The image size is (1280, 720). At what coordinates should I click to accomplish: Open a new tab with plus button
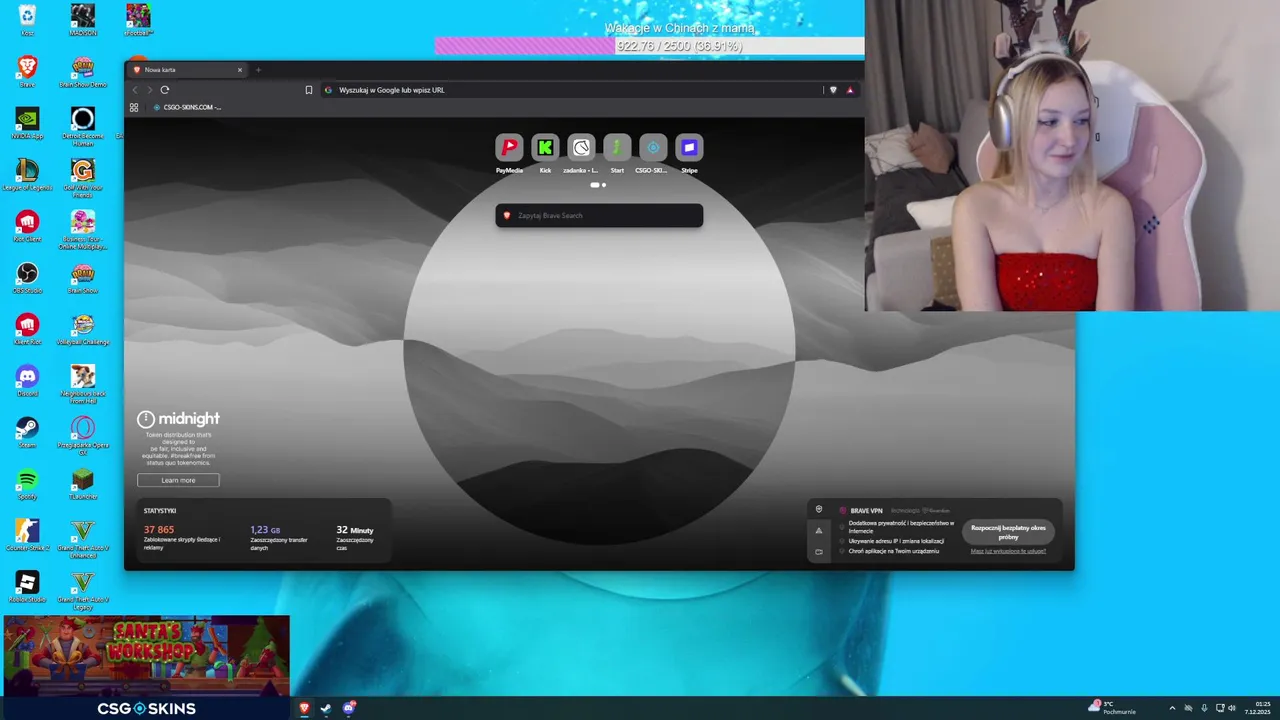258,70
